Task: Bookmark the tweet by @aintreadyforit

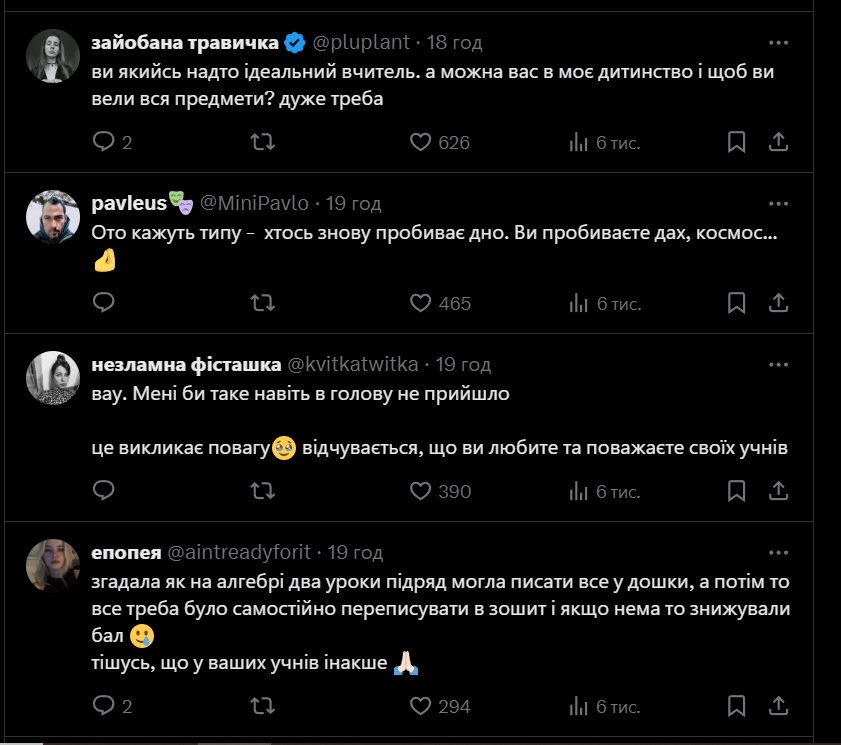Action: [736, 706]
